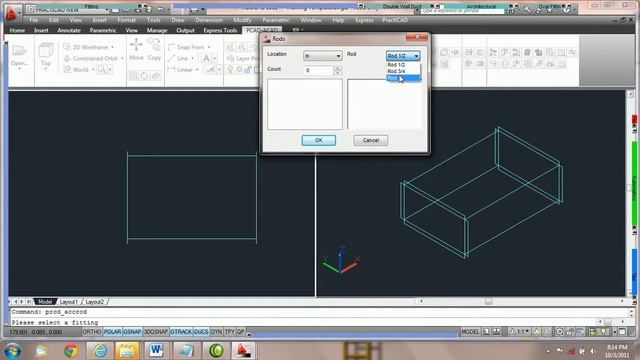Toggle TPY in status bar
Viewport: 640px width, 360px height.
pos(230,332)
